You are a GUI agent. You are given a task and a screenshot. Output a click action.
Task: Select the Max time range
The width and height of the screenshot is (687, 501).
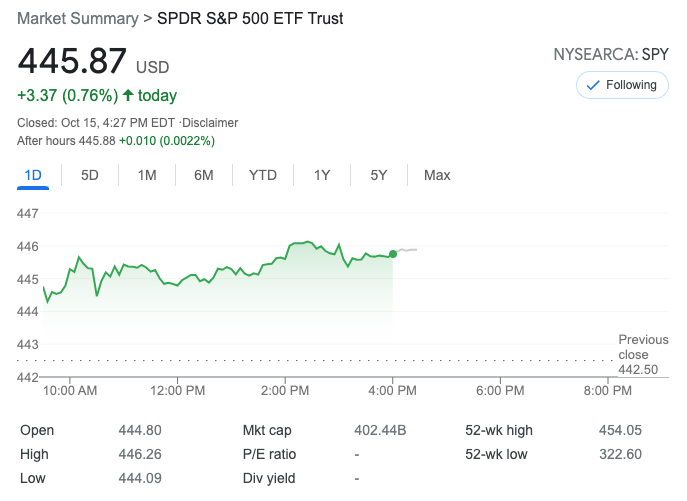[x=437, y=175]
